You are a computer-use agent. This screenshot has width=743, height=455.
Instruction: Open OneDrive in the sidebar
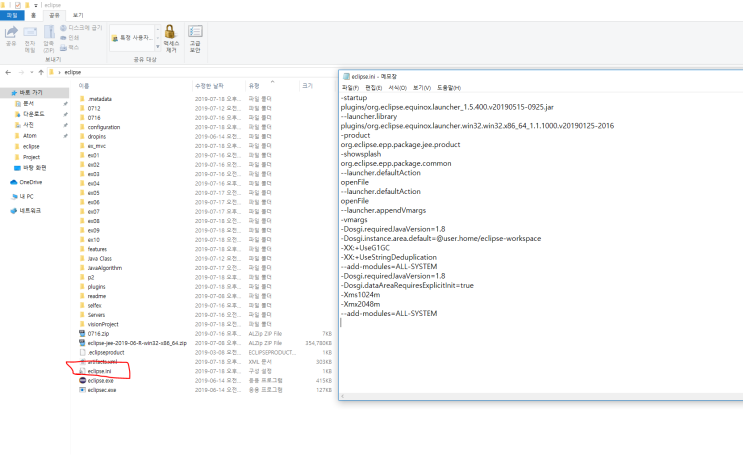pos(30,182)
